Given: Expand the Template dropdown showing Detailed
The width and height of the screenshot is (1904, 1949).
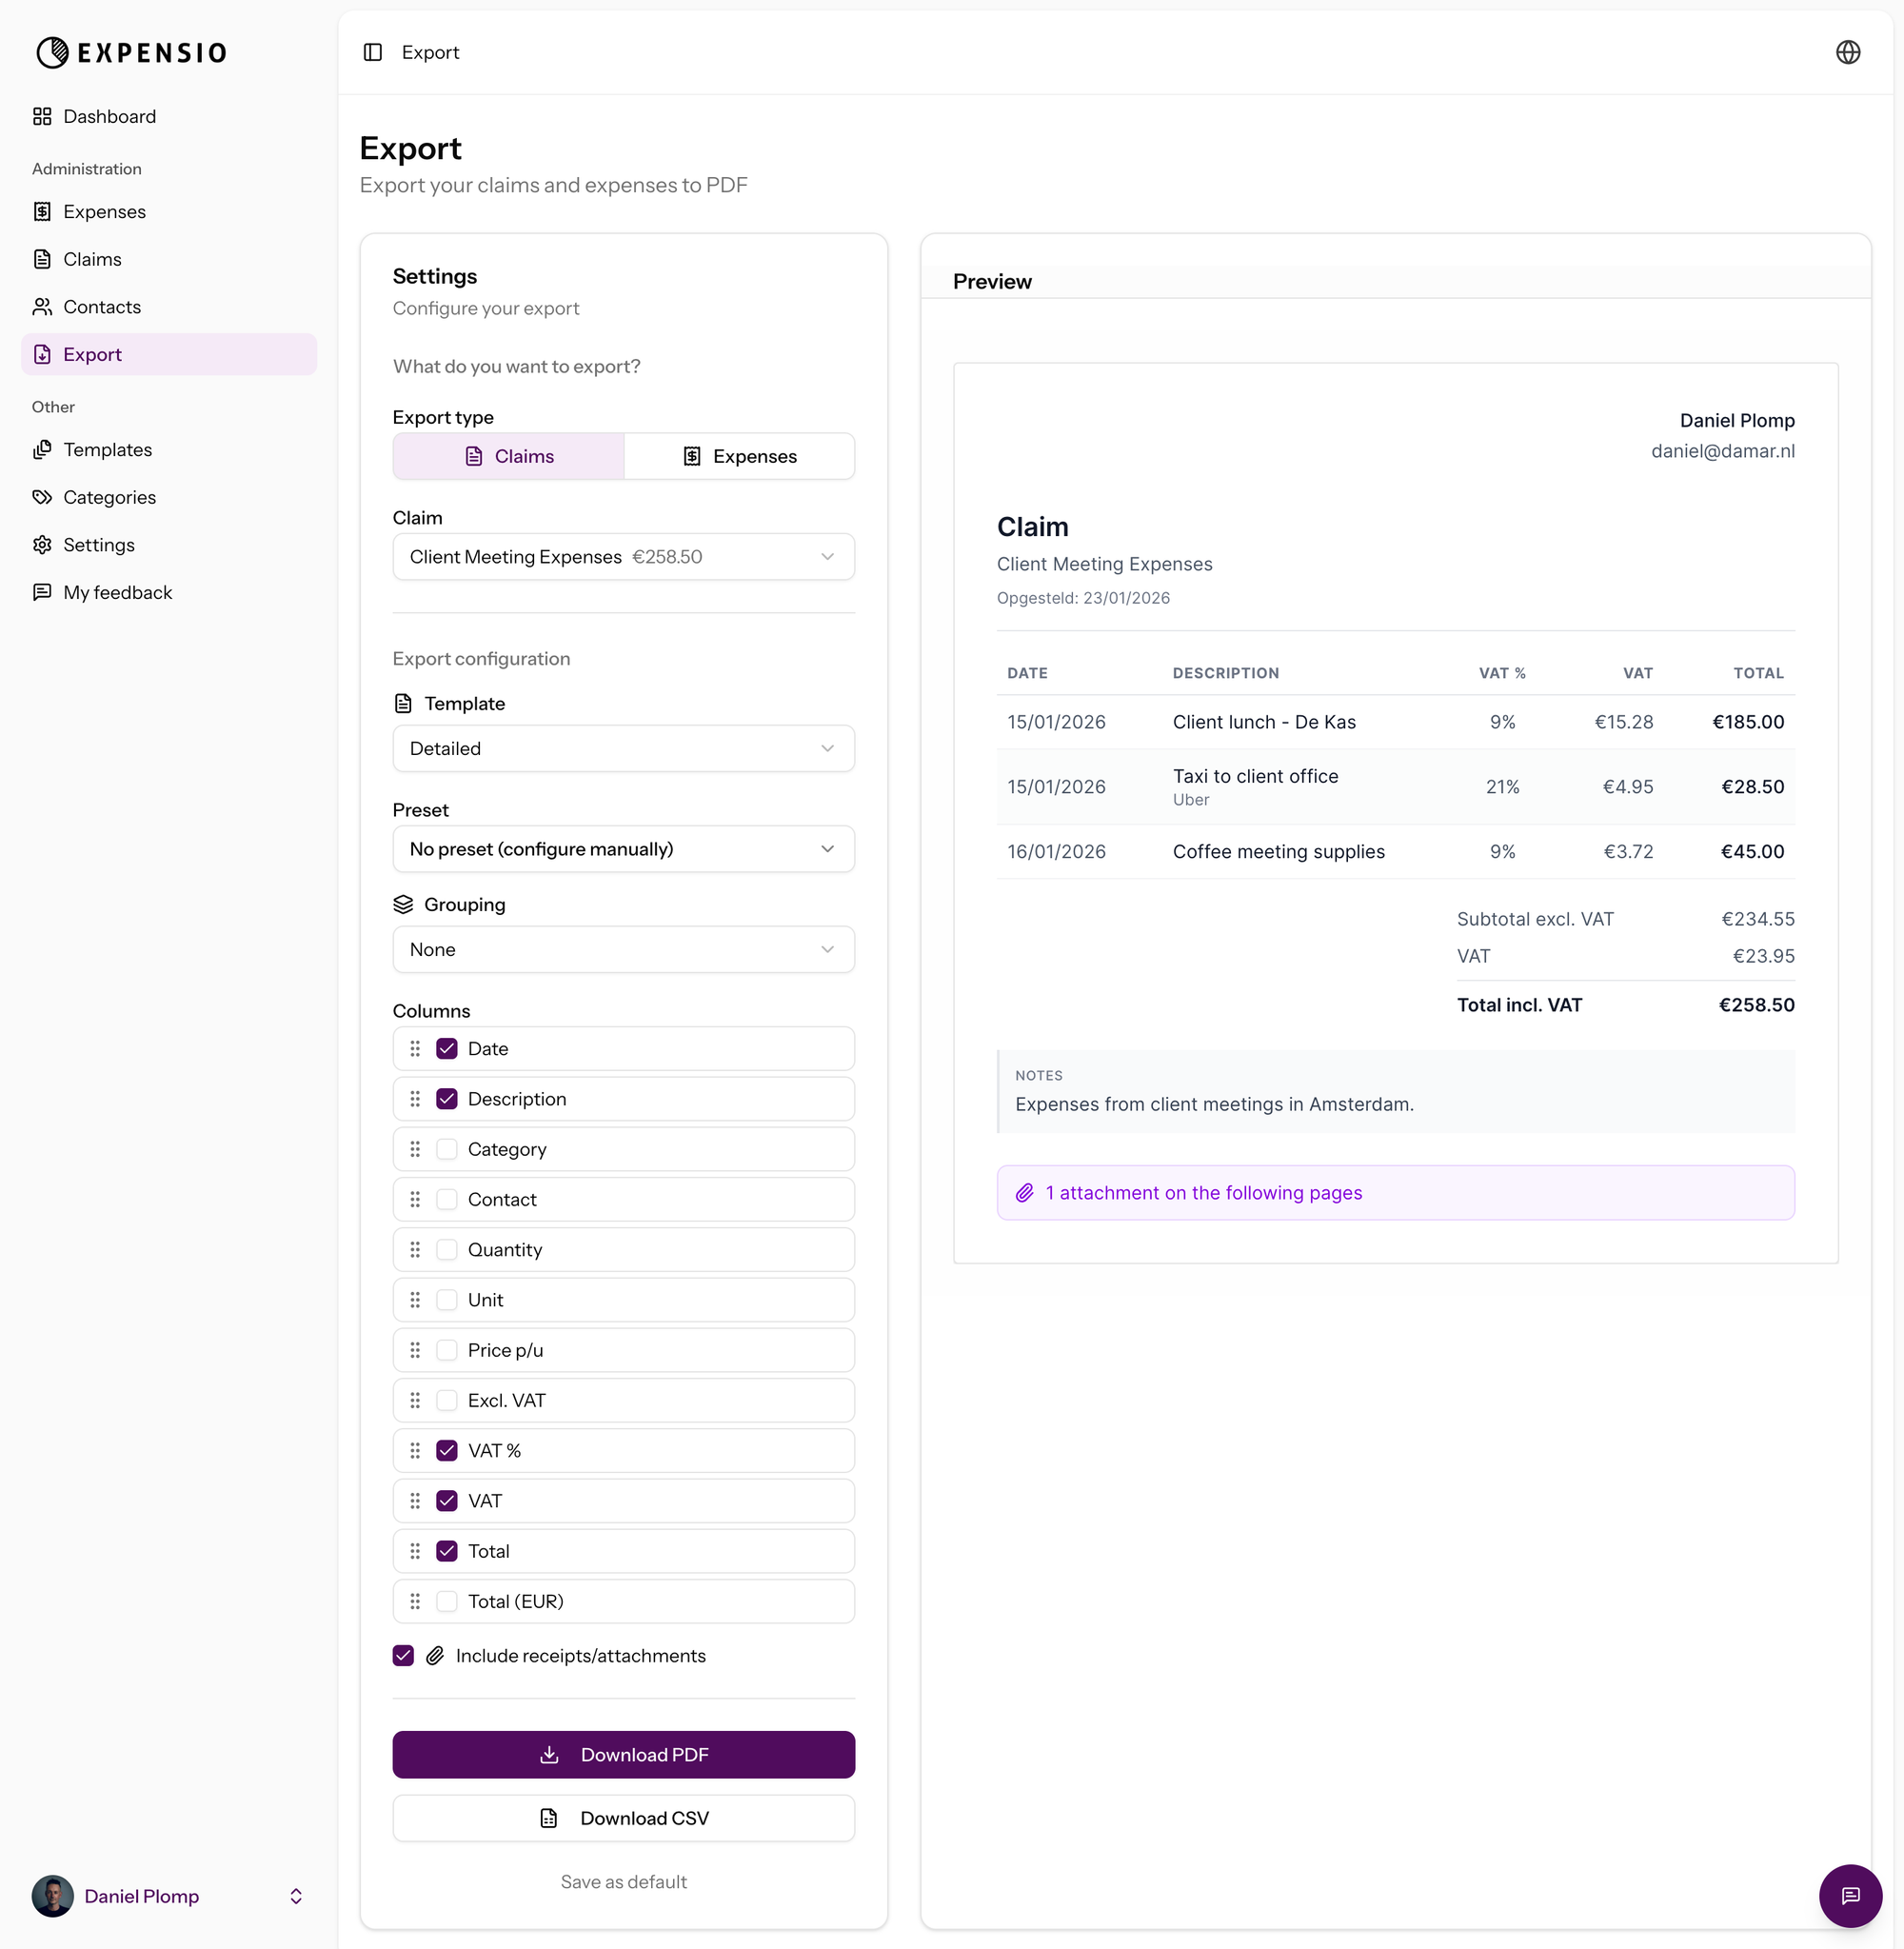Looking at the screenshot, I should (623, 748).
